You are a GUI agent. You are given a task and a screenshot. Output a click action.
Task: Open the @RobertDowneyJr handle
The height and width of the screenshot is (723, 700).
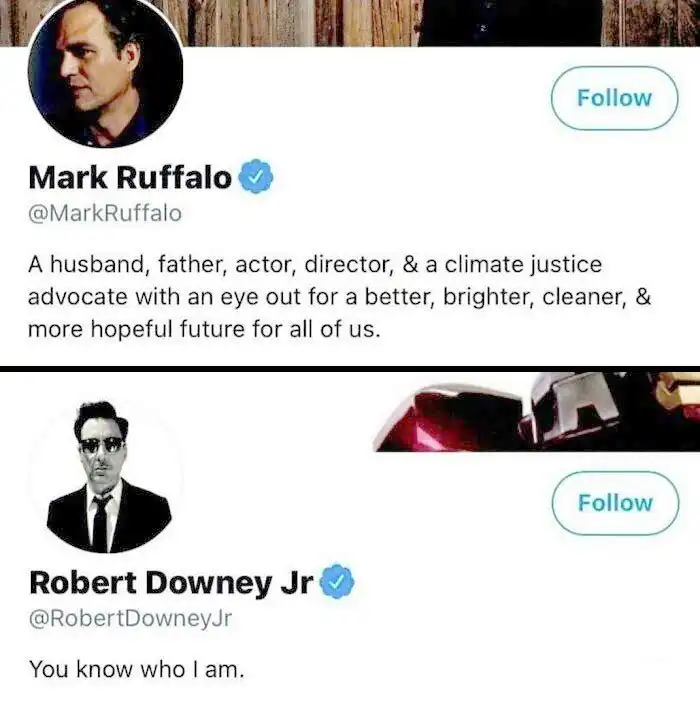click(x=130, y=617)
